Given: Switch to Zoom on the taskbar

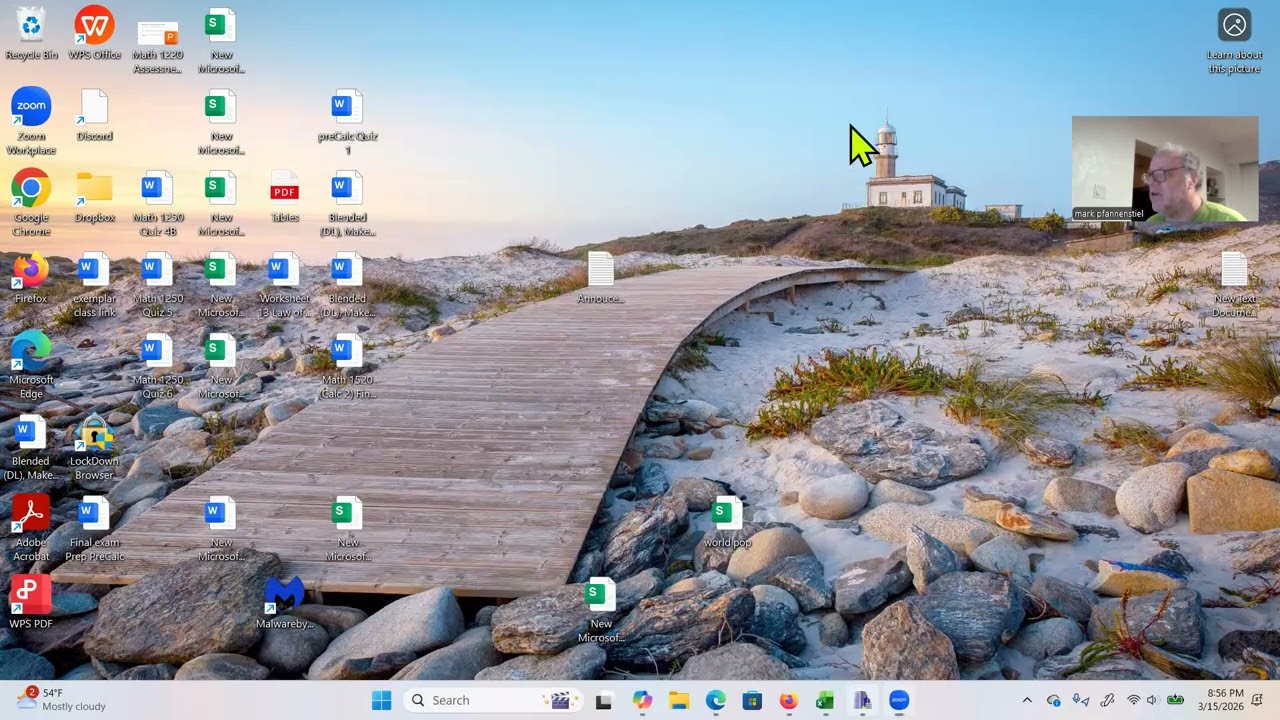Looking at the screenshot, I should coord(899,701).
